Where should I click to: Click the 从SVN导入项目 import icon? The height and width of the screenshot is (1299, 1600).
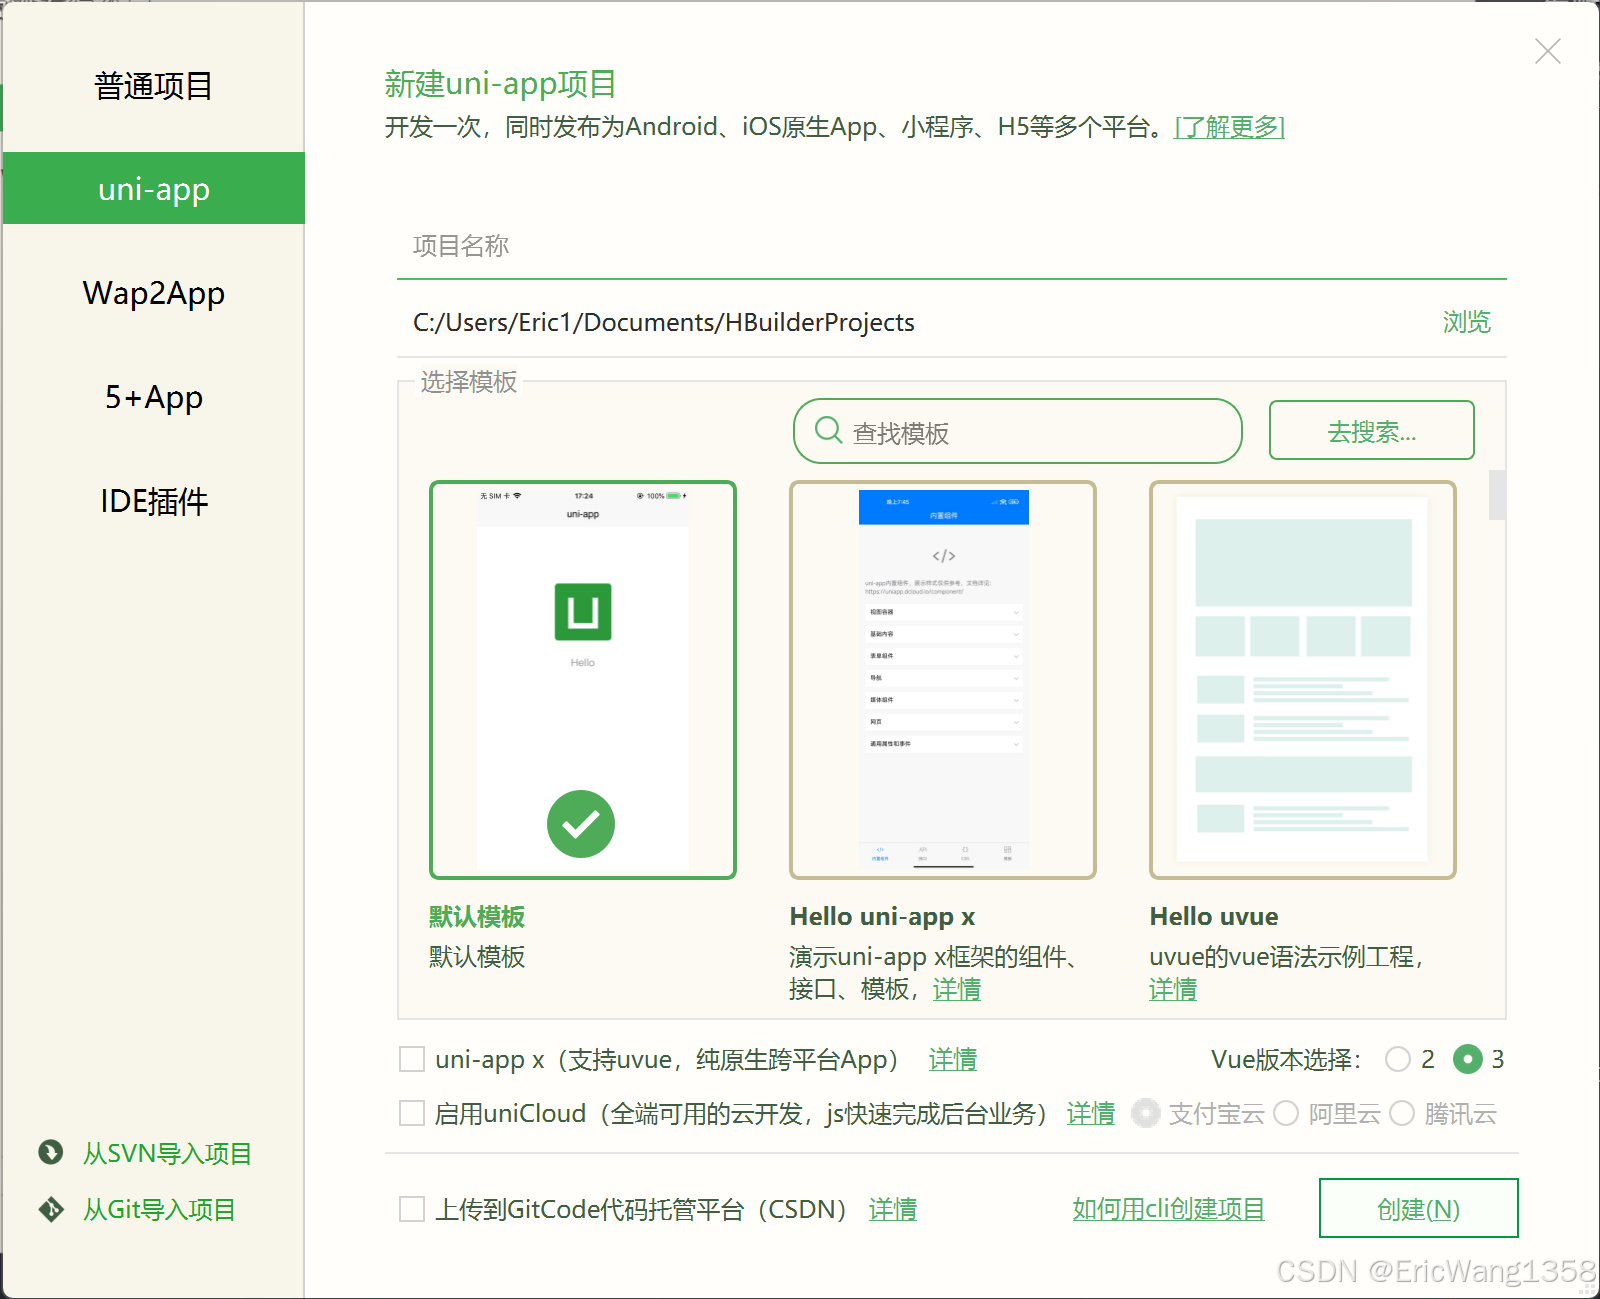49,1152
